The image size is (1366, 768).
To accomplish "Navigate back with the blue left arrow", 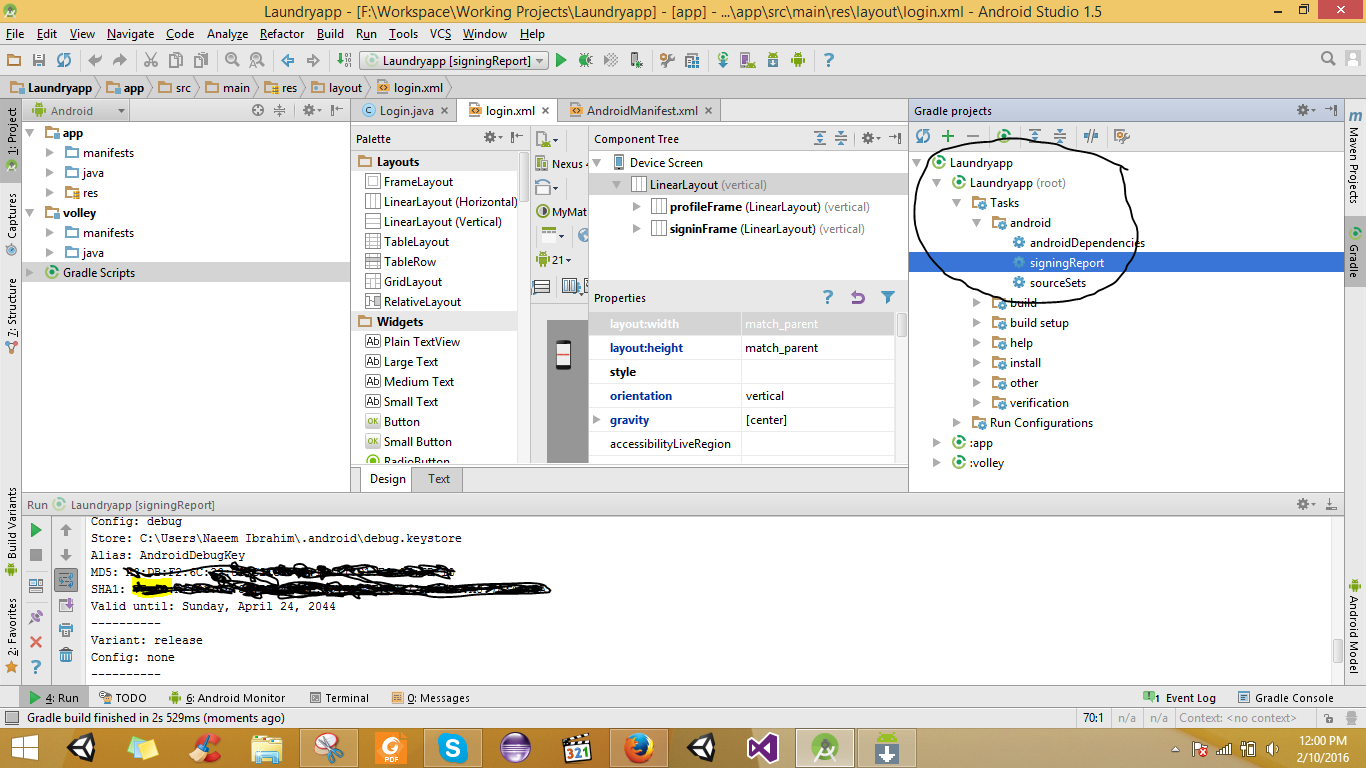I will (288, 61).
